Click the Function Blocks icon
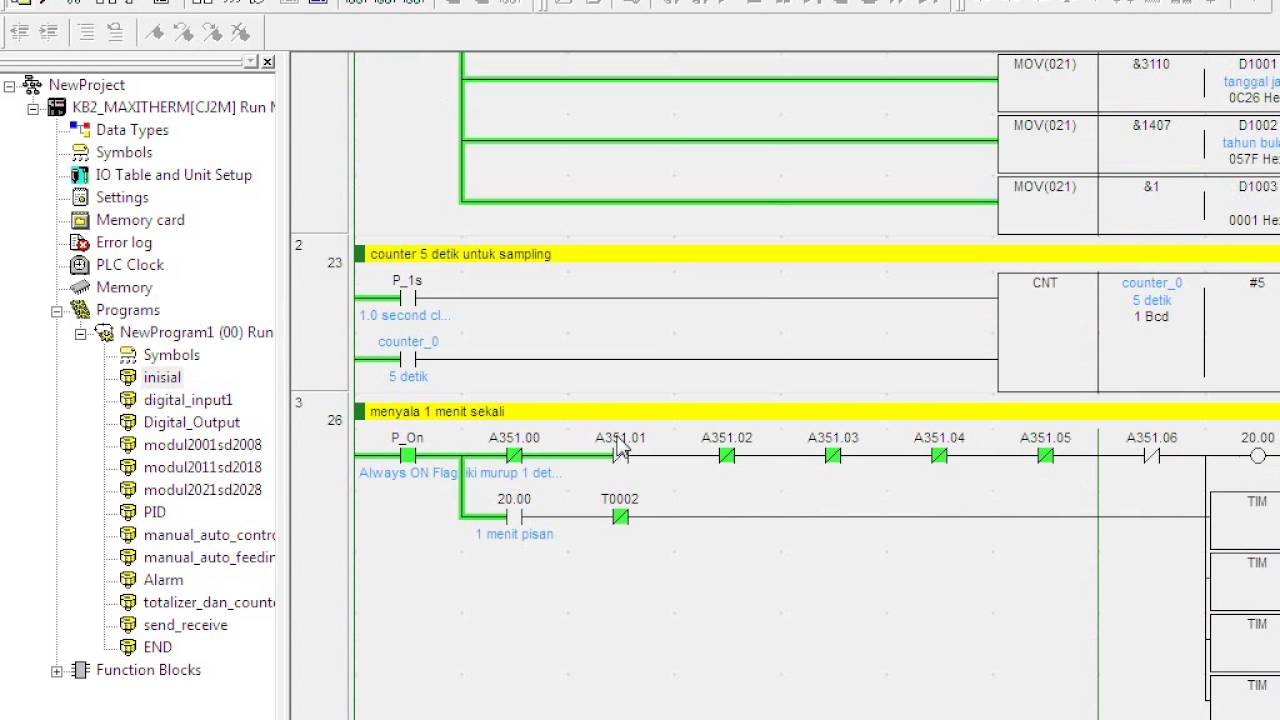The width and height of the screenshot is (1280, 720). [80, 669]
